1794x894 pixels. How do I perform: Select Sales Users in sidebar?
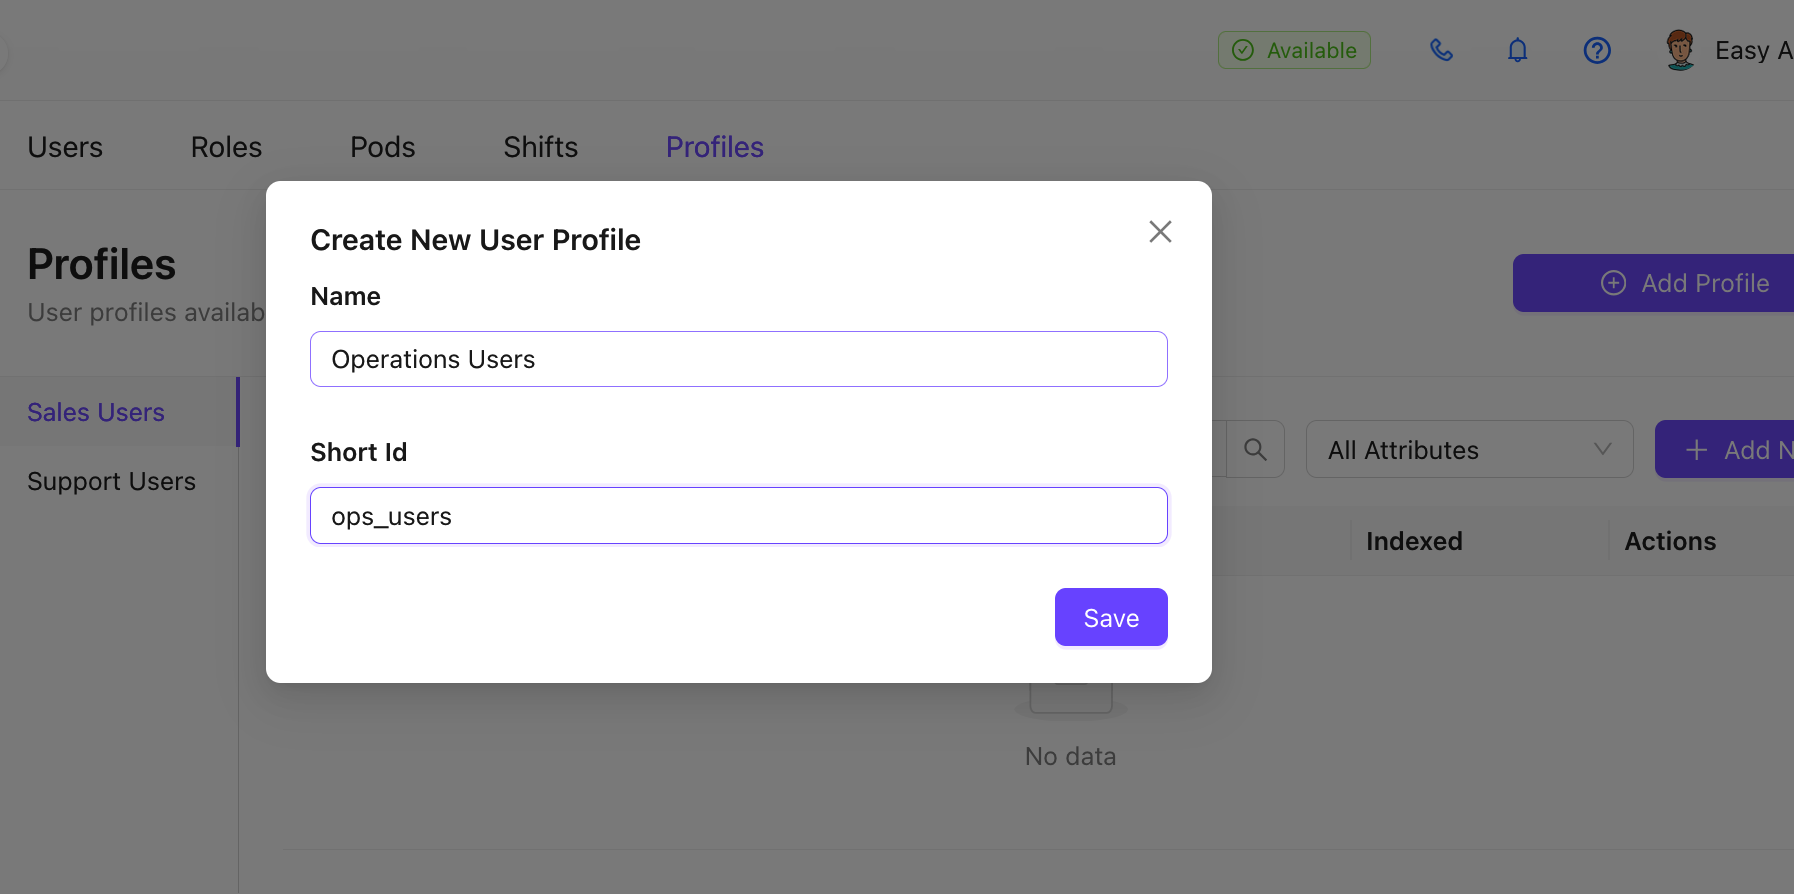click(96, 412)
